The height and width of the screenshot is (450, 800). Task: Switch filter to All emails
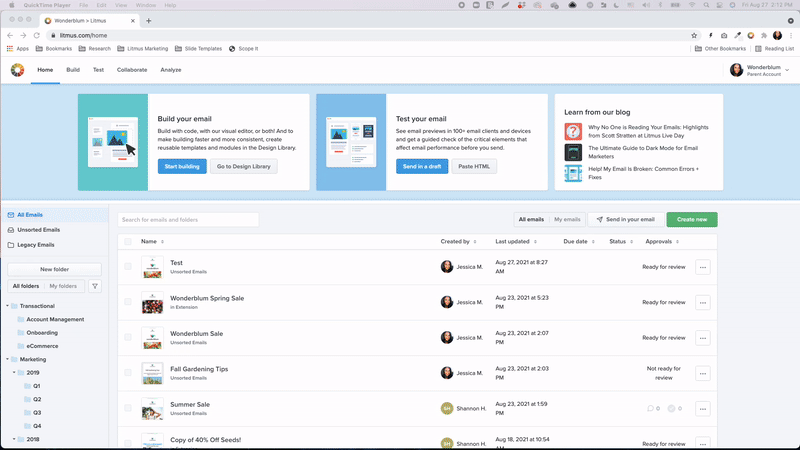pyautogui.click(x=531, y=219)
